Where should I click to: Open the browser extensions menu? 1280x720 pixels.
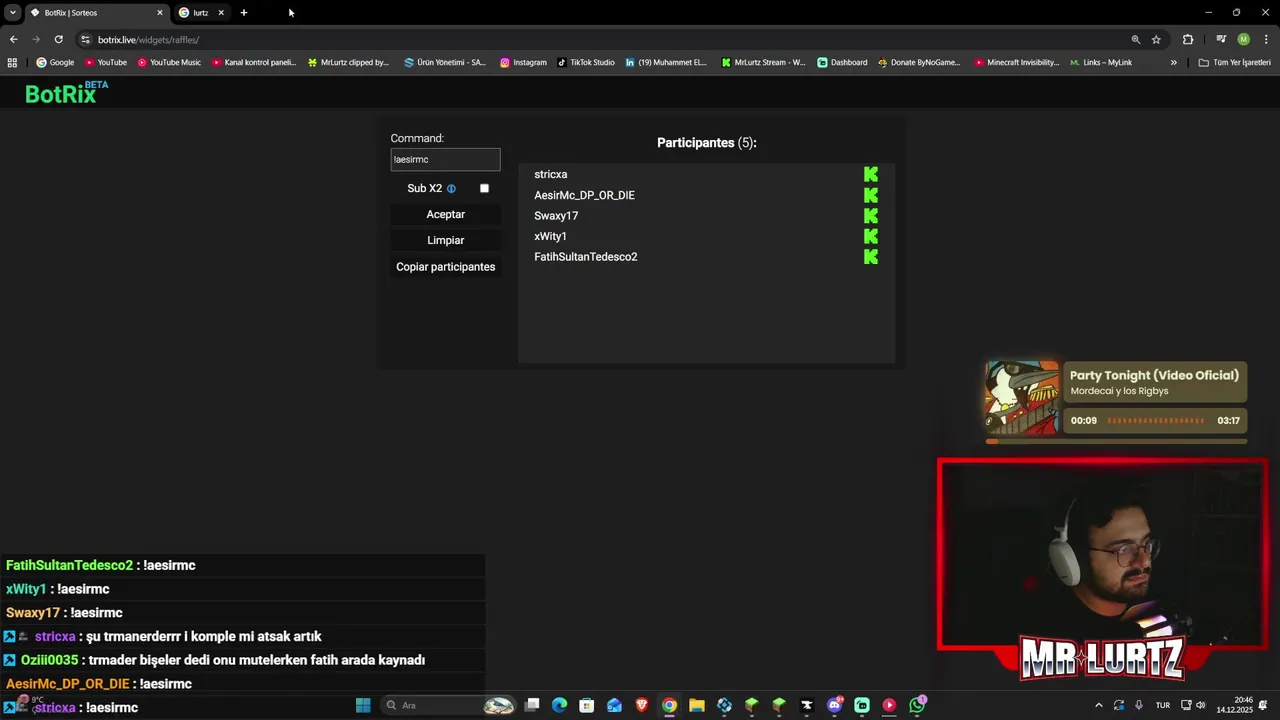click(x=1188, y=40)
